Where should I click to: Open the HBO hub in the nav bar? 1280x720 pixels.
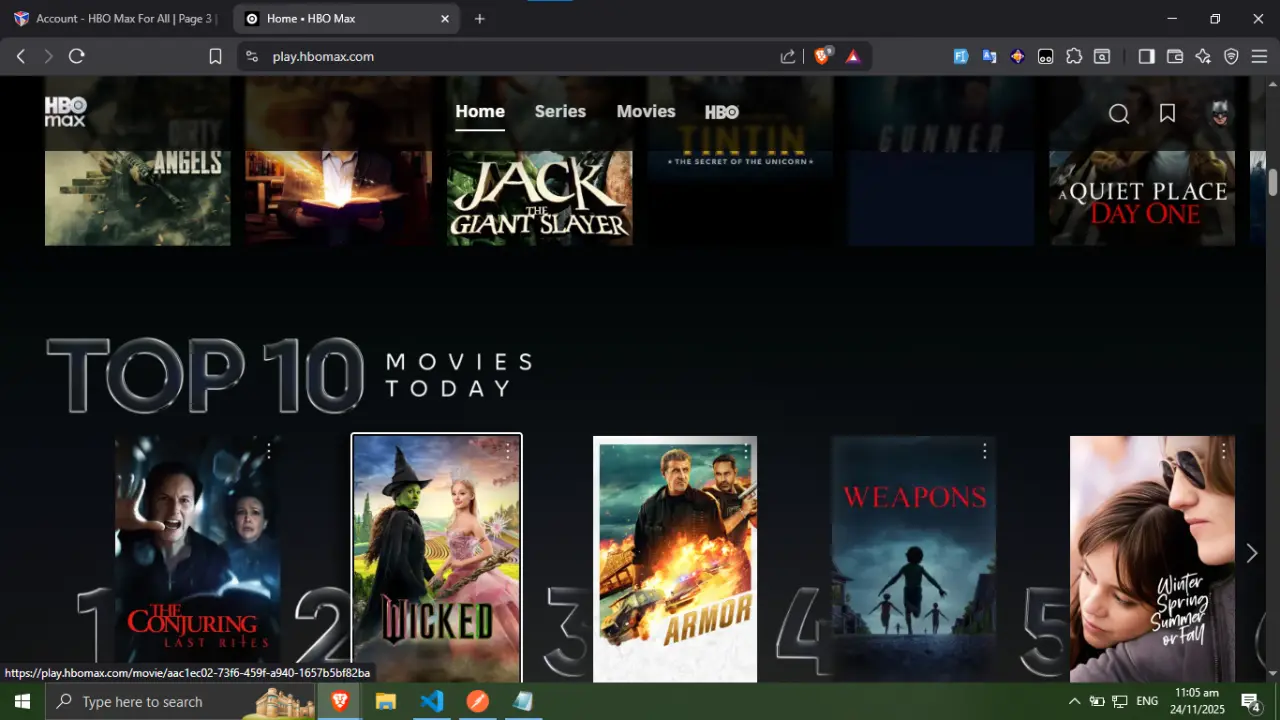point(722,112)
